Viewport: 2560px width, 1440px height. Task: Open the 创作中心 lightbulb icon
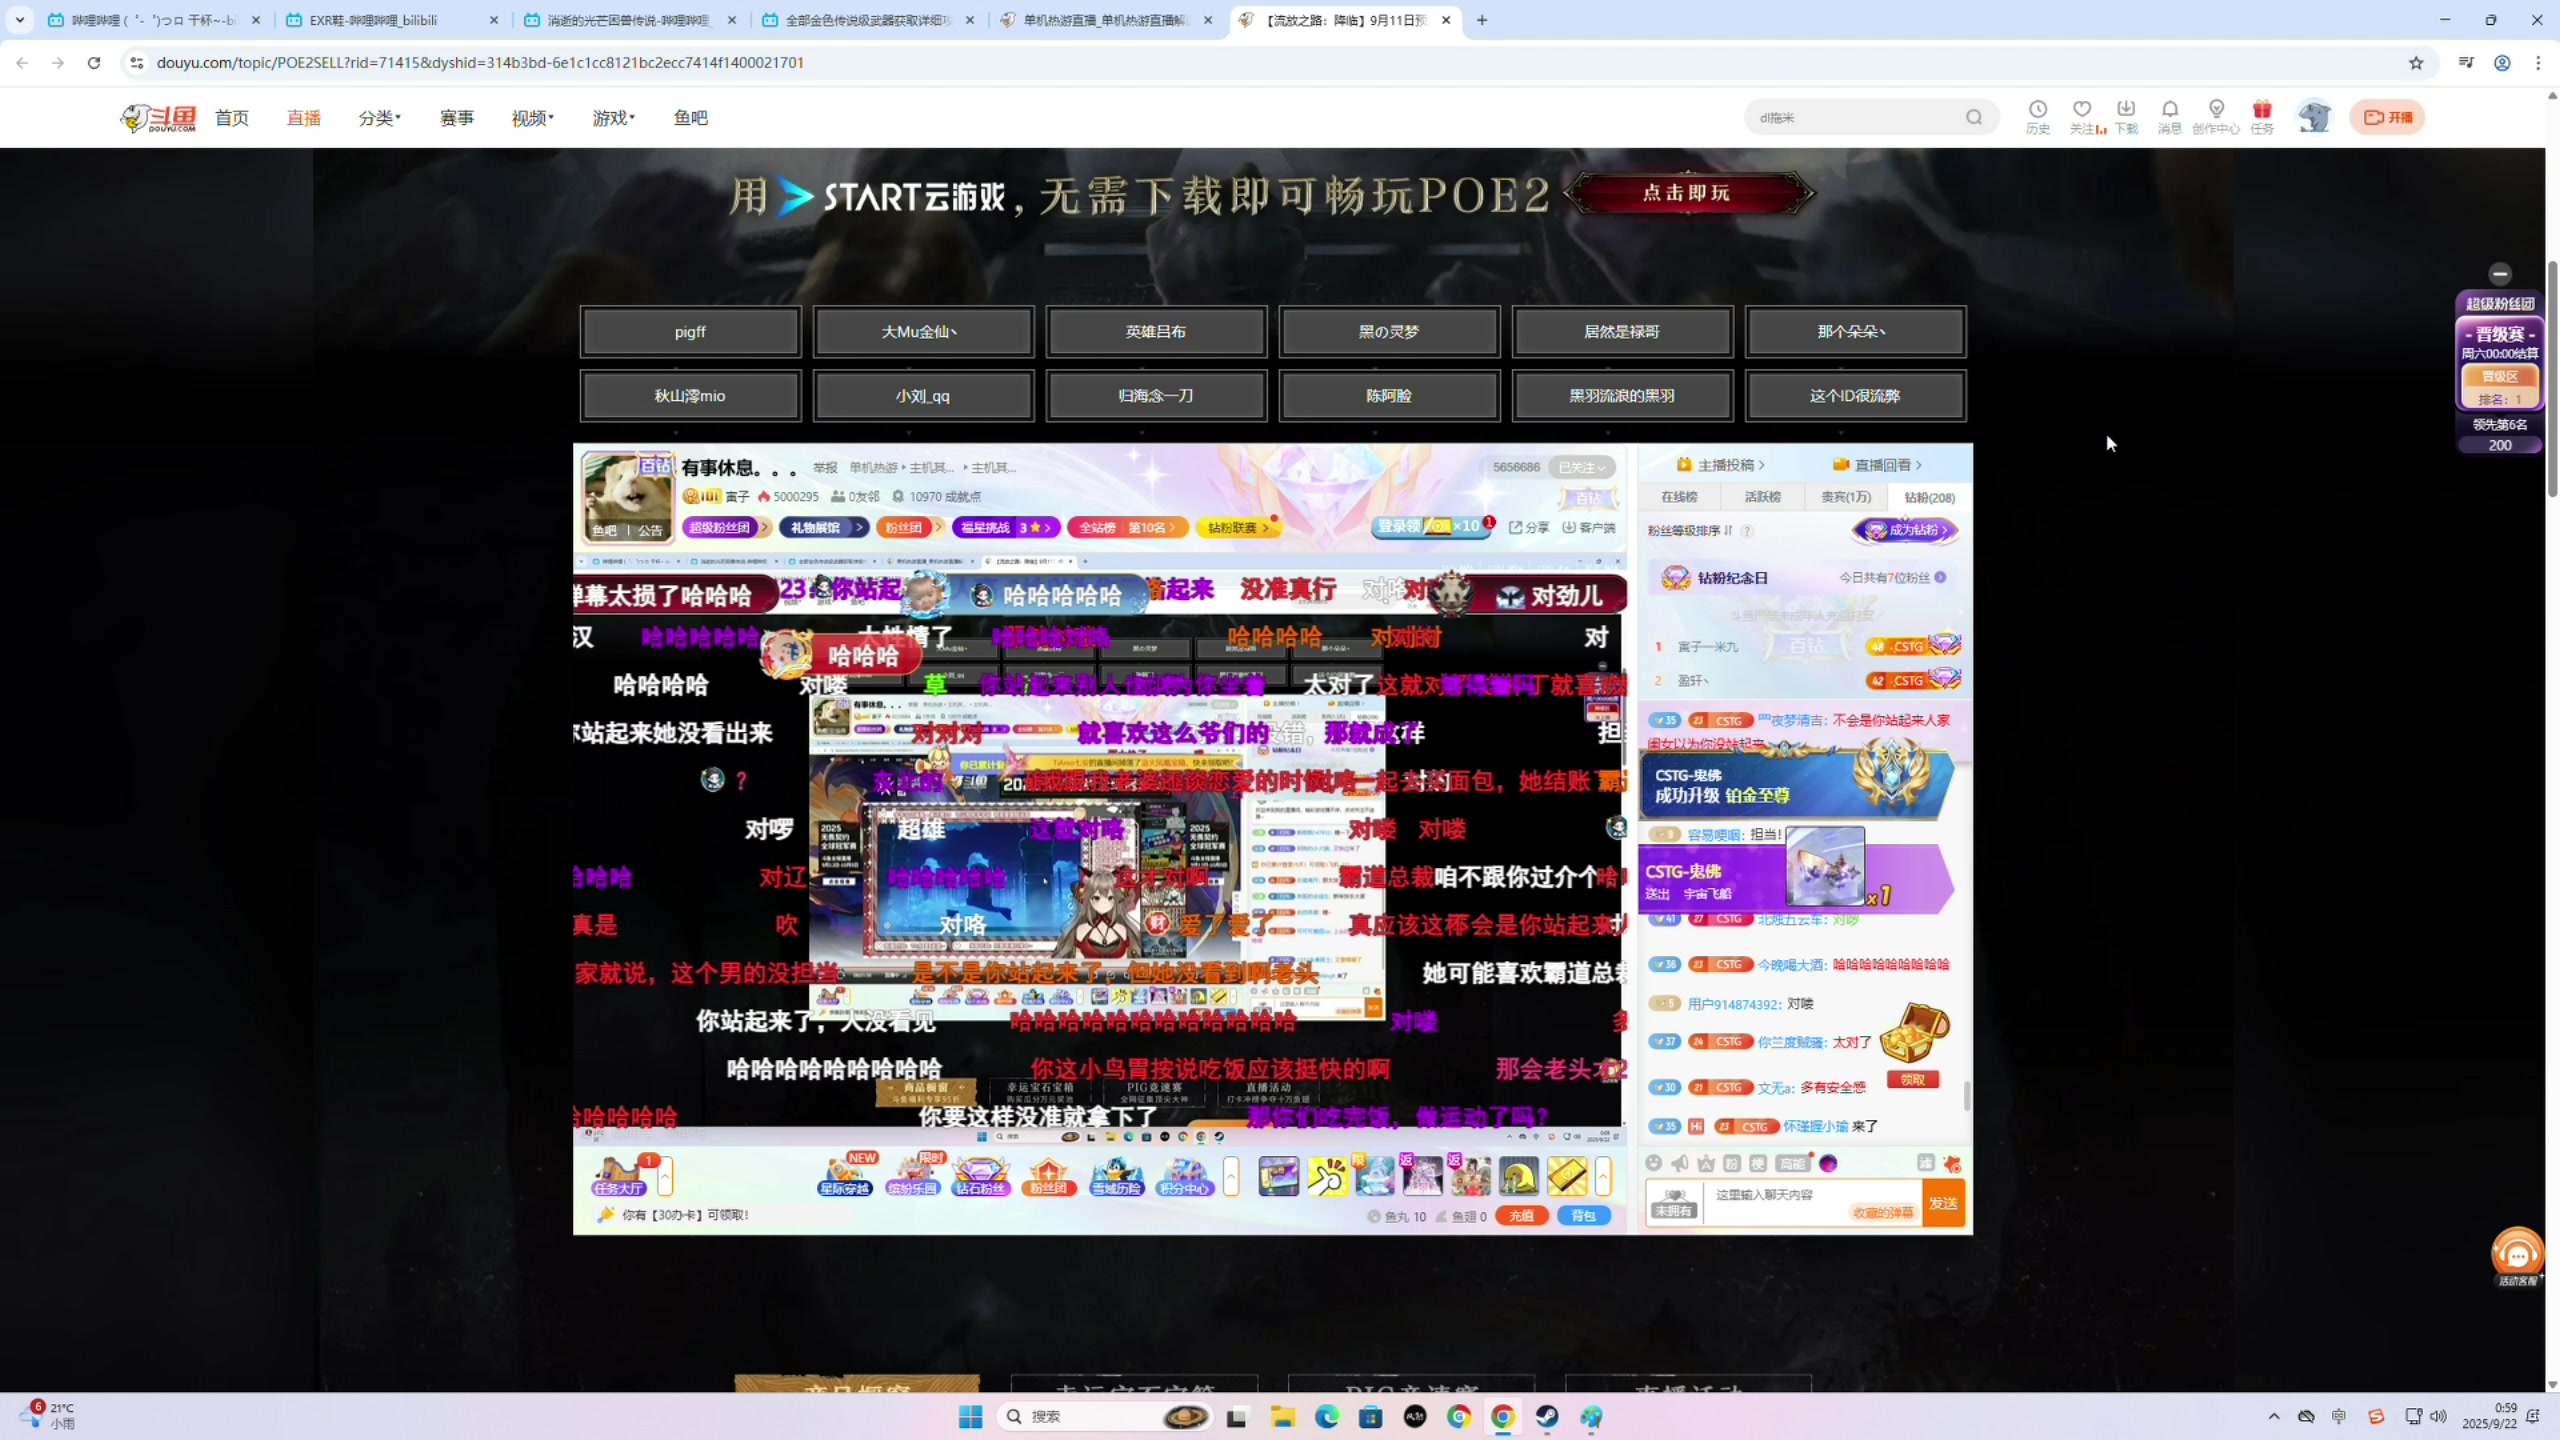coord(2216,116)
